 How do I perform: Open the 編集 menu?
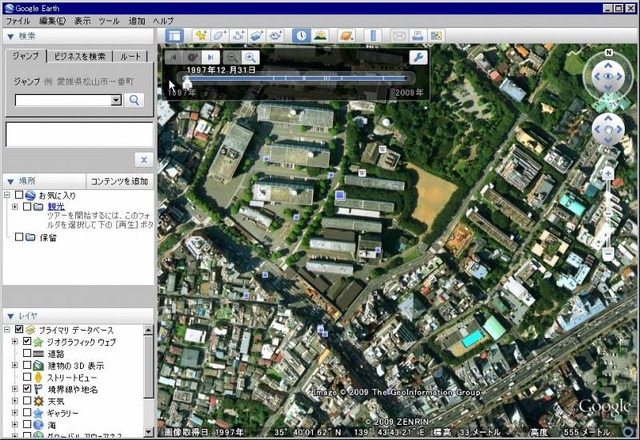(52, 21)
